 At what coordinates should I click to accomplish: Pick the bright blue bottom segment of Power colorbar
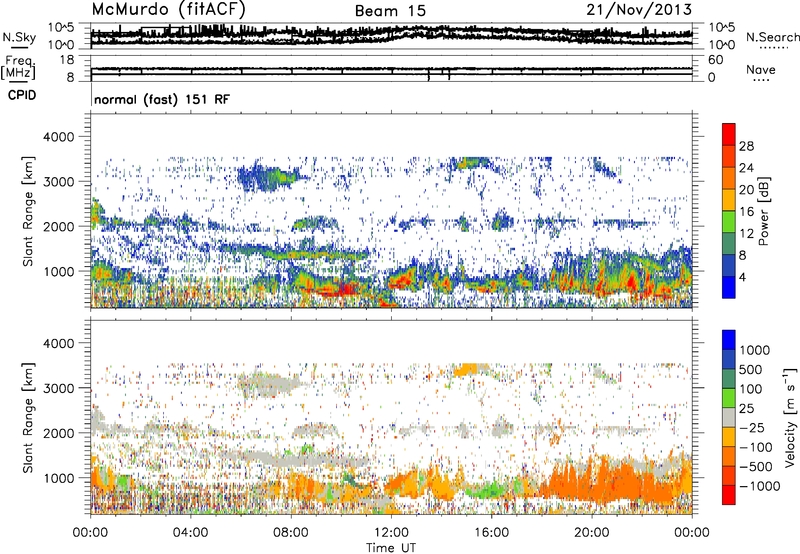[x=729, y=287]
